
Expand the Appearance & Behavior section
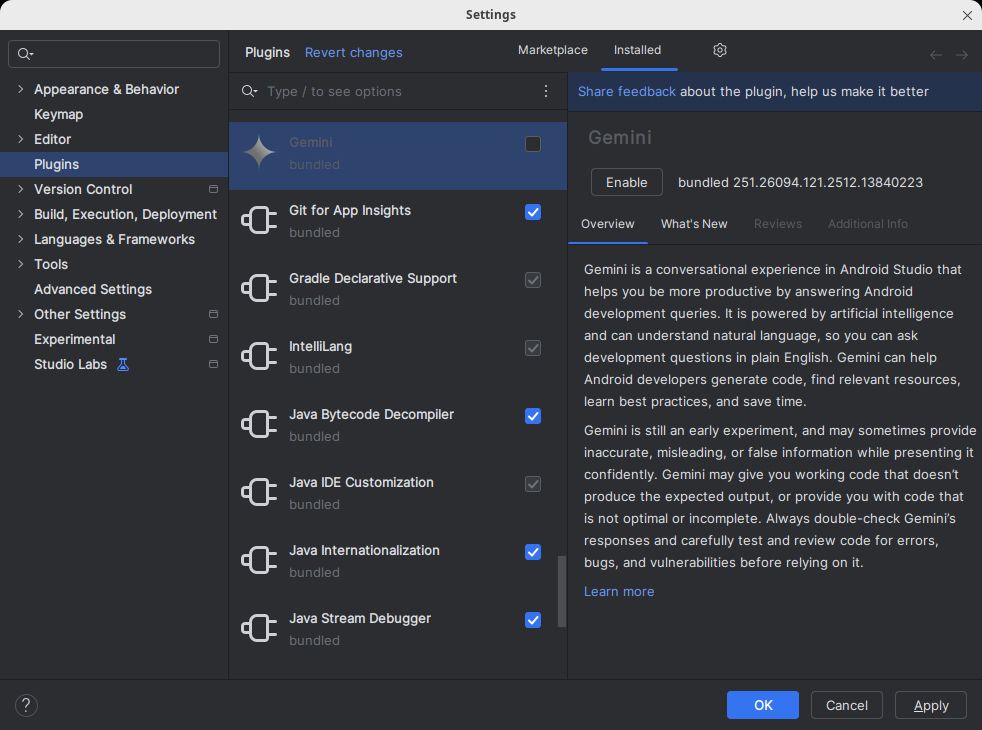point(19,89)
